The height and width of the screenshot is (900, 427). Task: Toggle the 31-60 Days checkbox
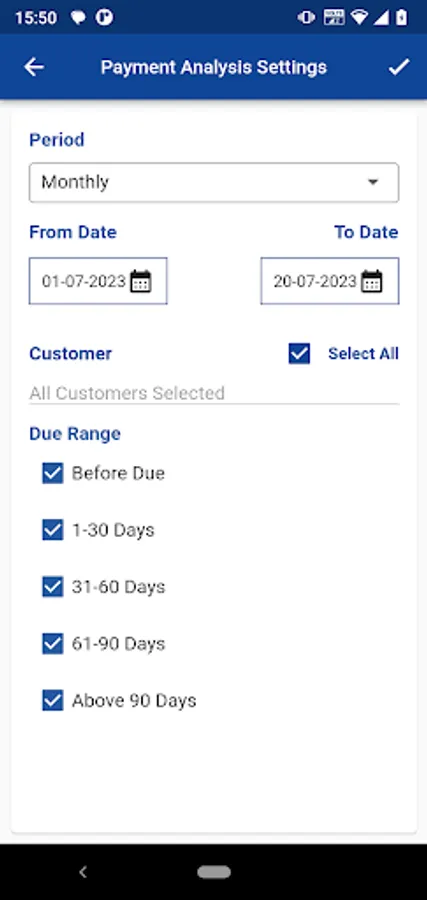coord(53,587)
